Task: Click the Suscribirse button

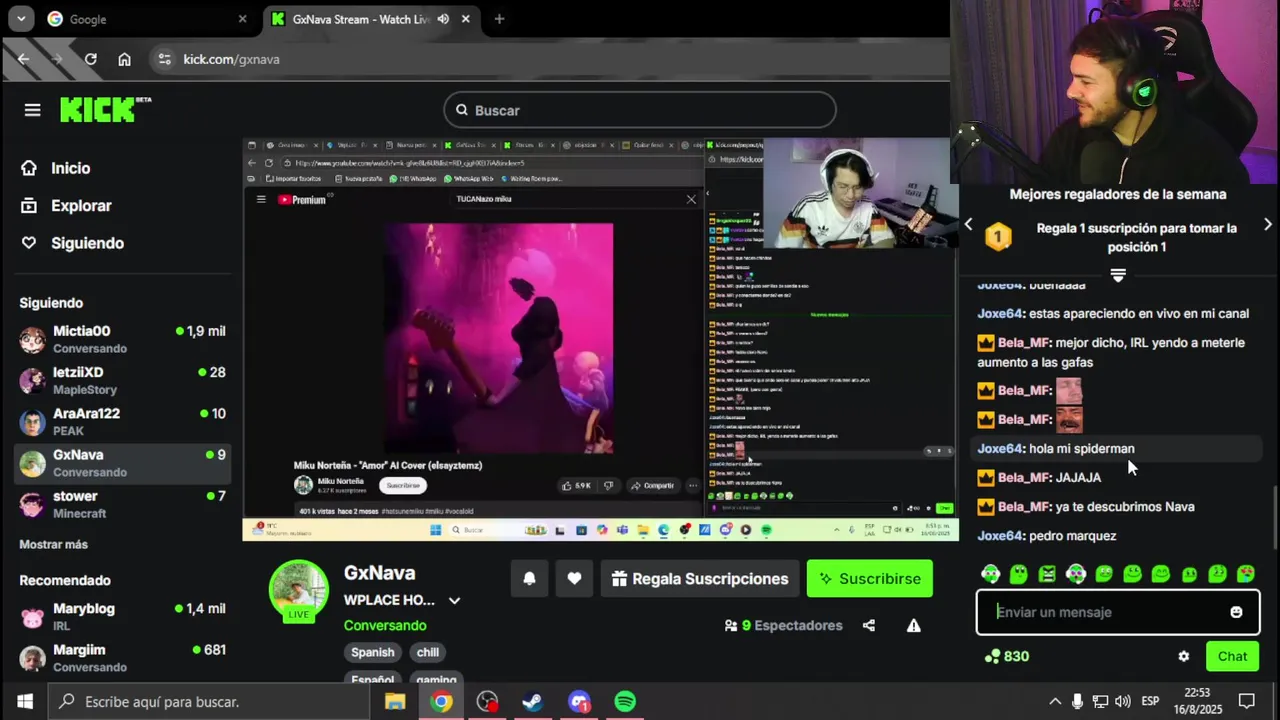Action: [870, 578]
